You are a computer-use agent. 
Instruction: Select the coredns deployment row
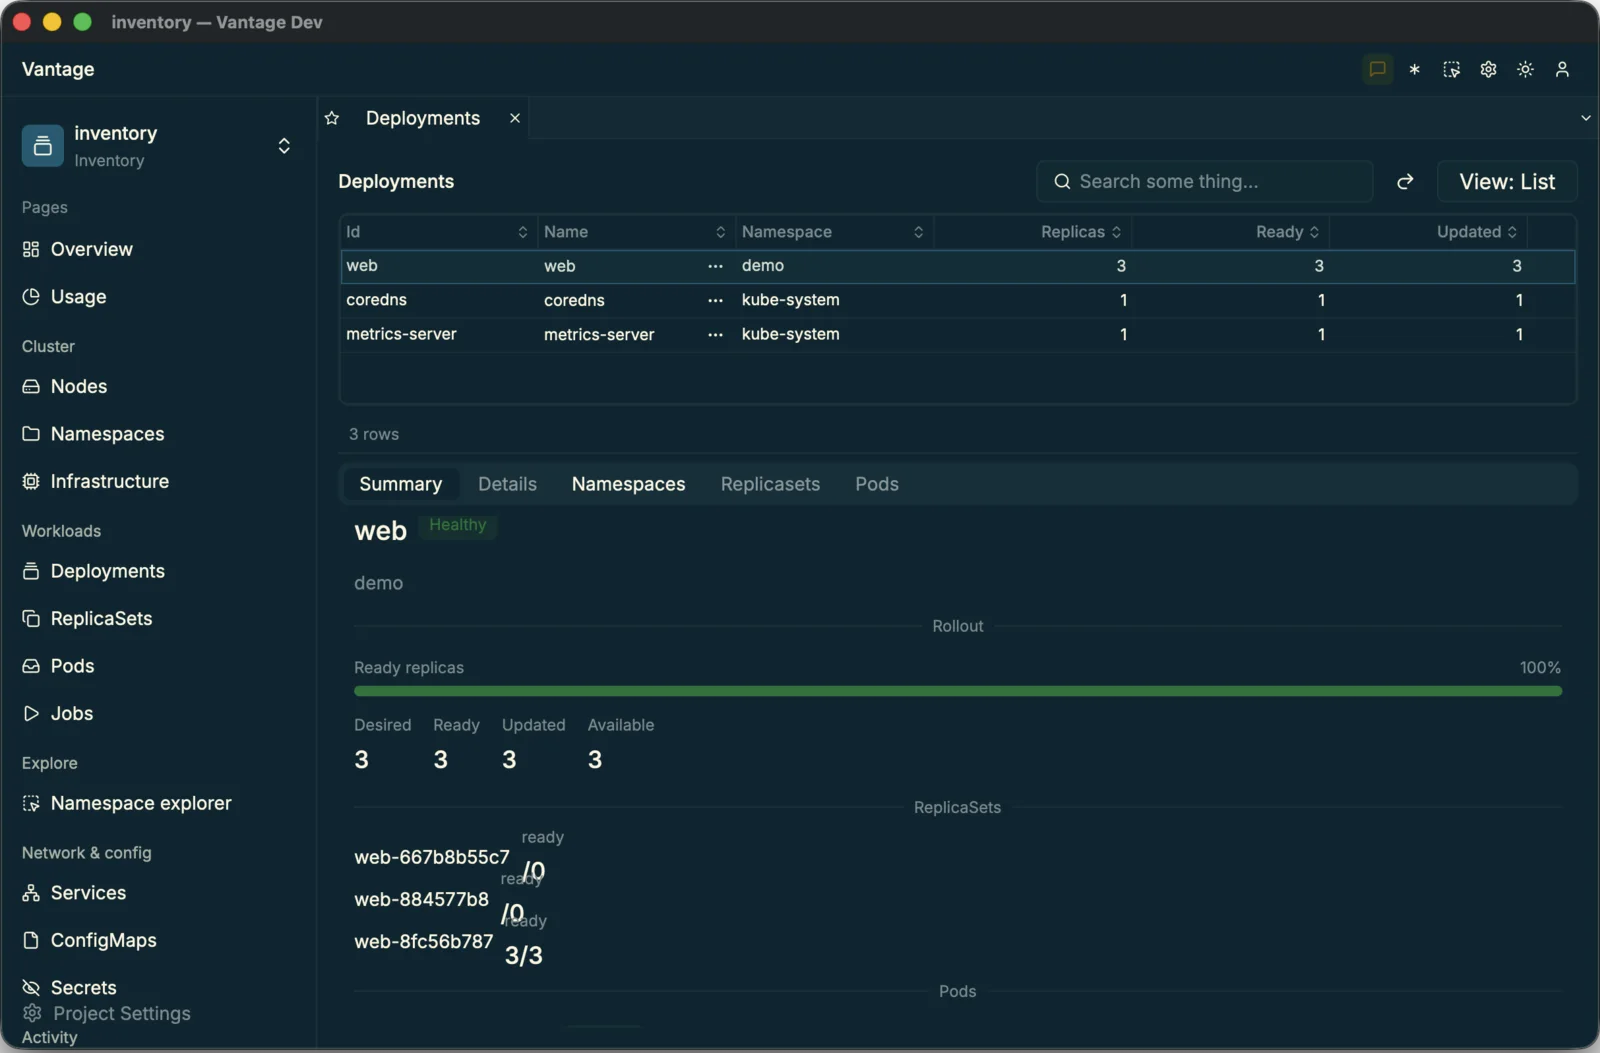pos(957,300)
